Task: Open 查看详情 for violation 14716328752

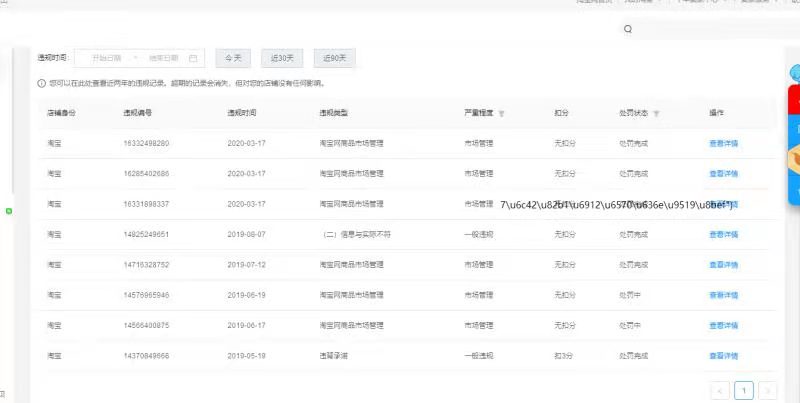Action: click(x=723, y=265)
